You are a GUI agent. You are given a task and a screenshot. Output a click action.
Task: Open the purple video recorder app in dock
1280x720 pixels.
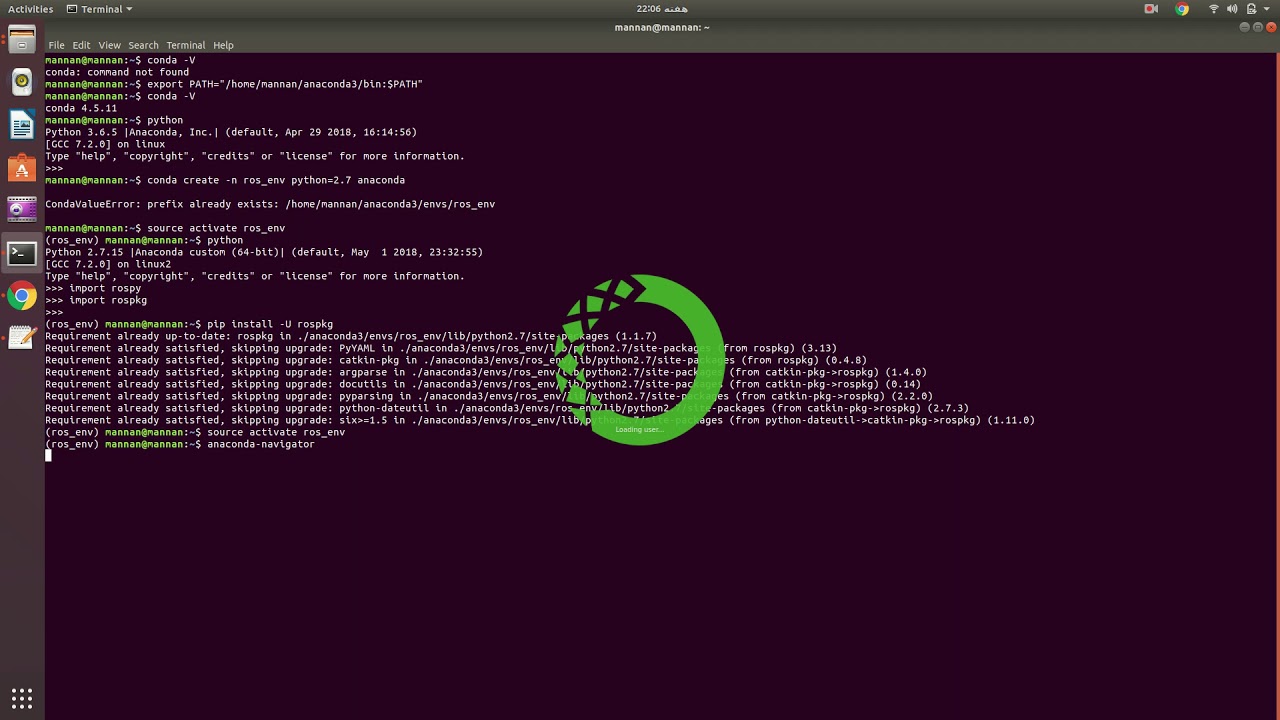click(22, 210)
